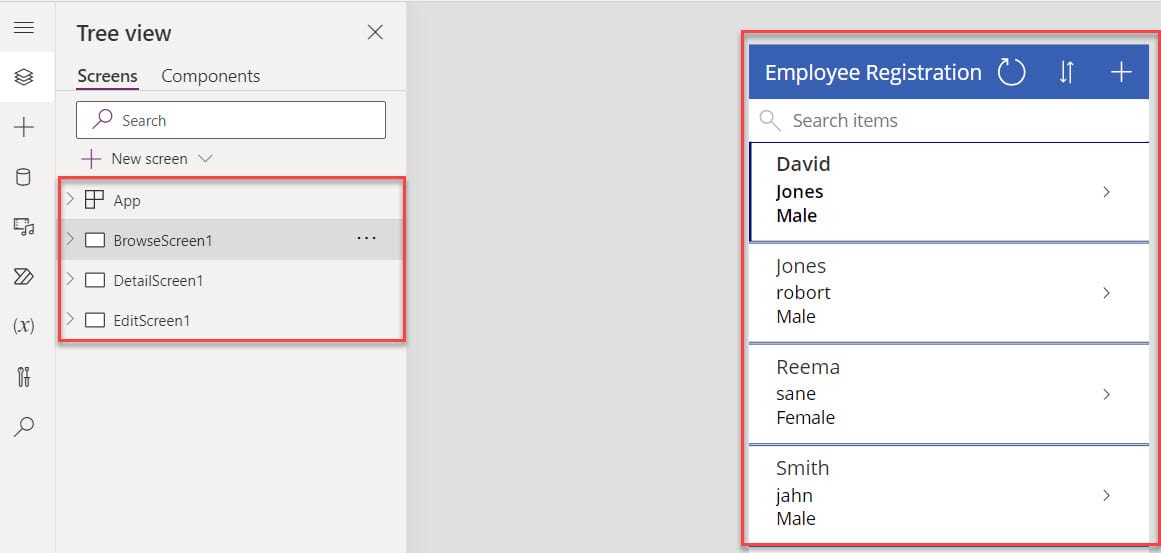1161x553 pixels.
Task: Select the Tree view layers icon
Action: 23,77
